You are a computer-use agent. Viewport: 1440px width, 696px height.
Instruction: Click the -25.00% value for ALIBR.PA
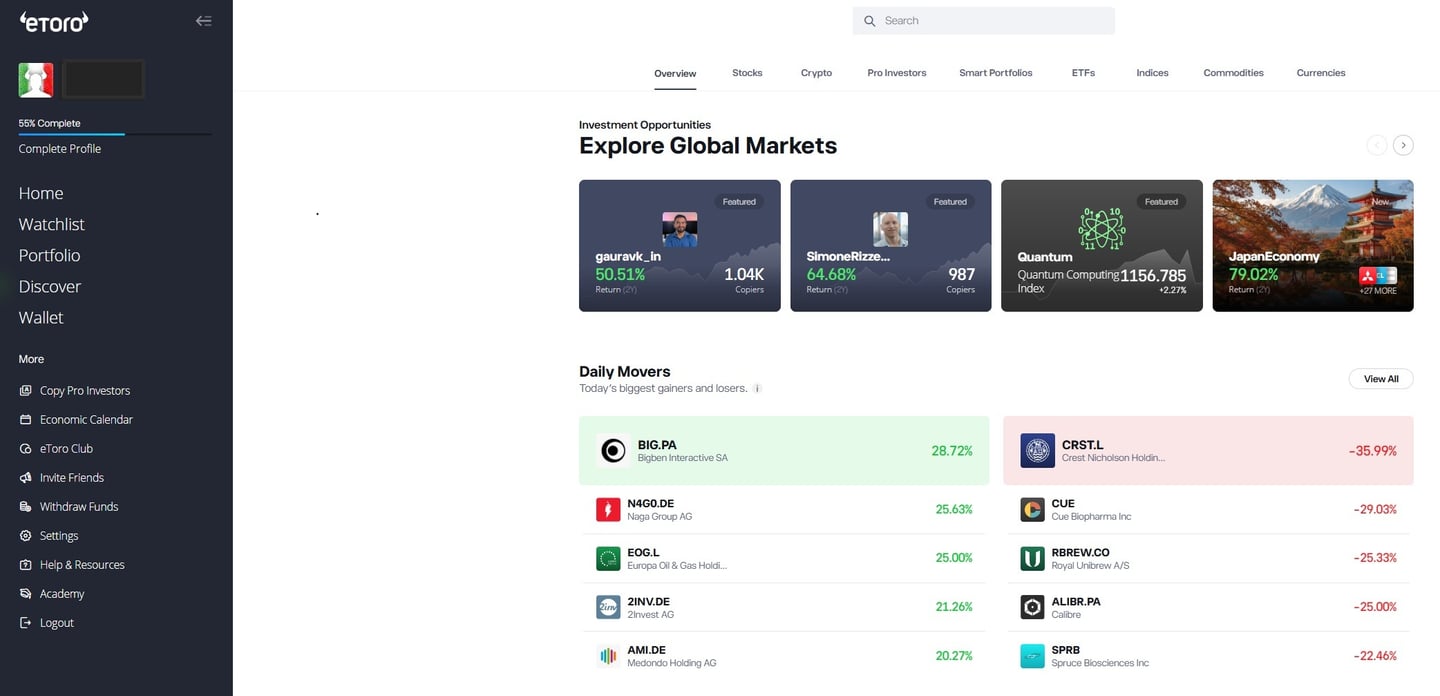click(x=1375, y=607)
